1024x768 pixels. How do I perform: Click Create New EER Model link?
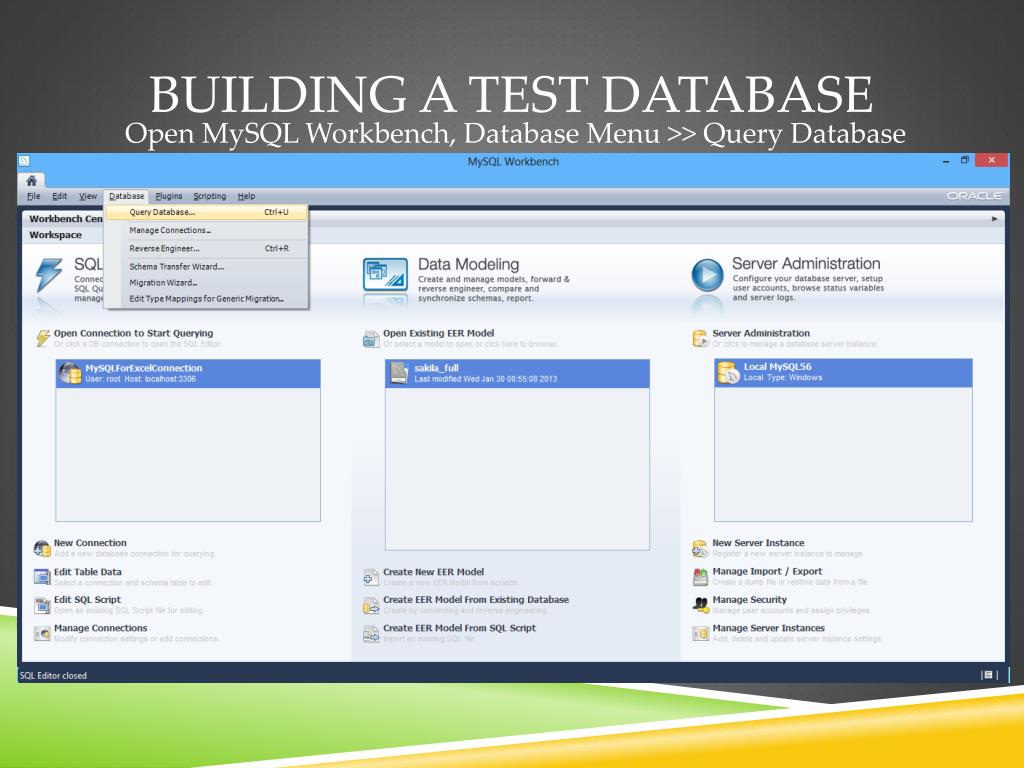click(x=434, y=571)
